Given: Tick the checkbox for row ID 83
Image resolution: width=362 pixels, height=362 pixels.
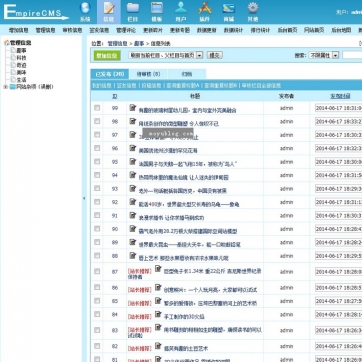Looking at the screenshot, I should coord(97,330).
